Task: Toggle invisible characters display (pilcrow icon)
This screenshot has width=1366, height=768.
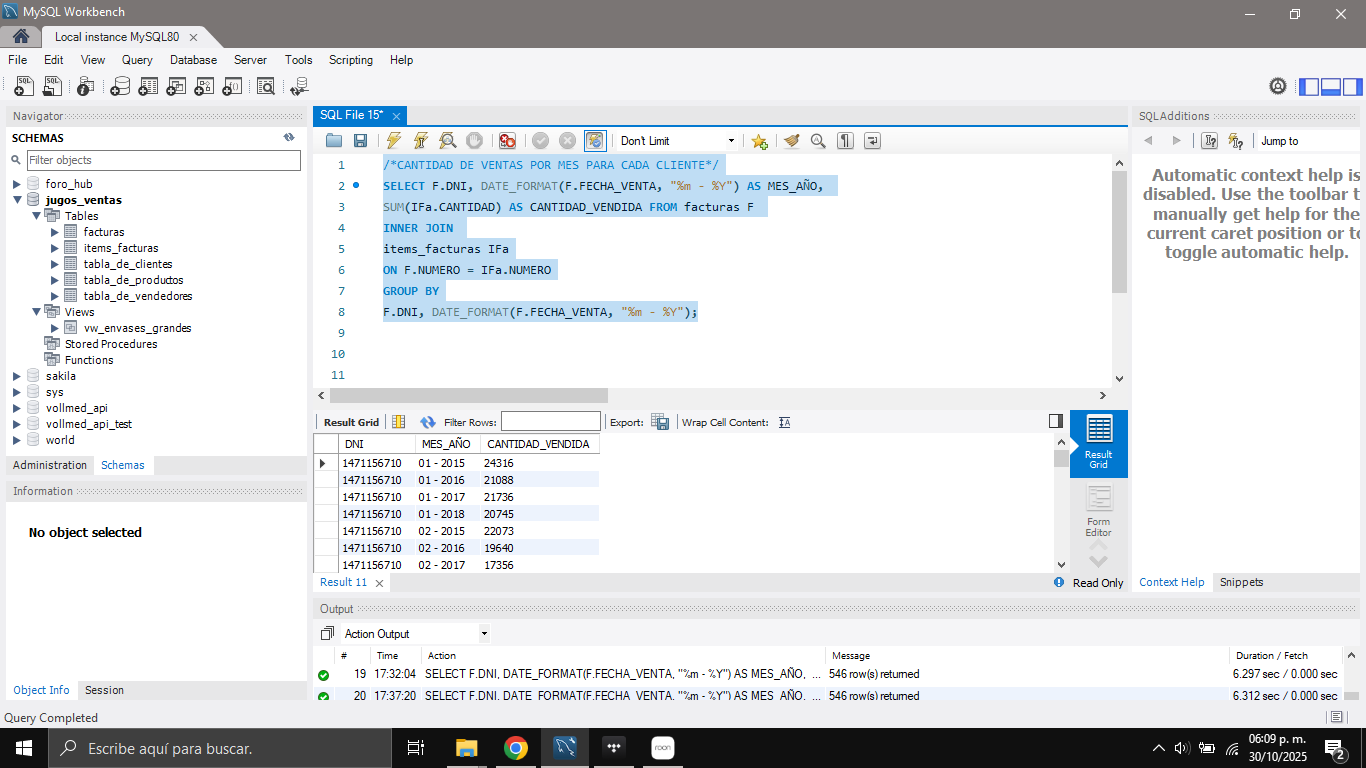Action: (845, 141)
